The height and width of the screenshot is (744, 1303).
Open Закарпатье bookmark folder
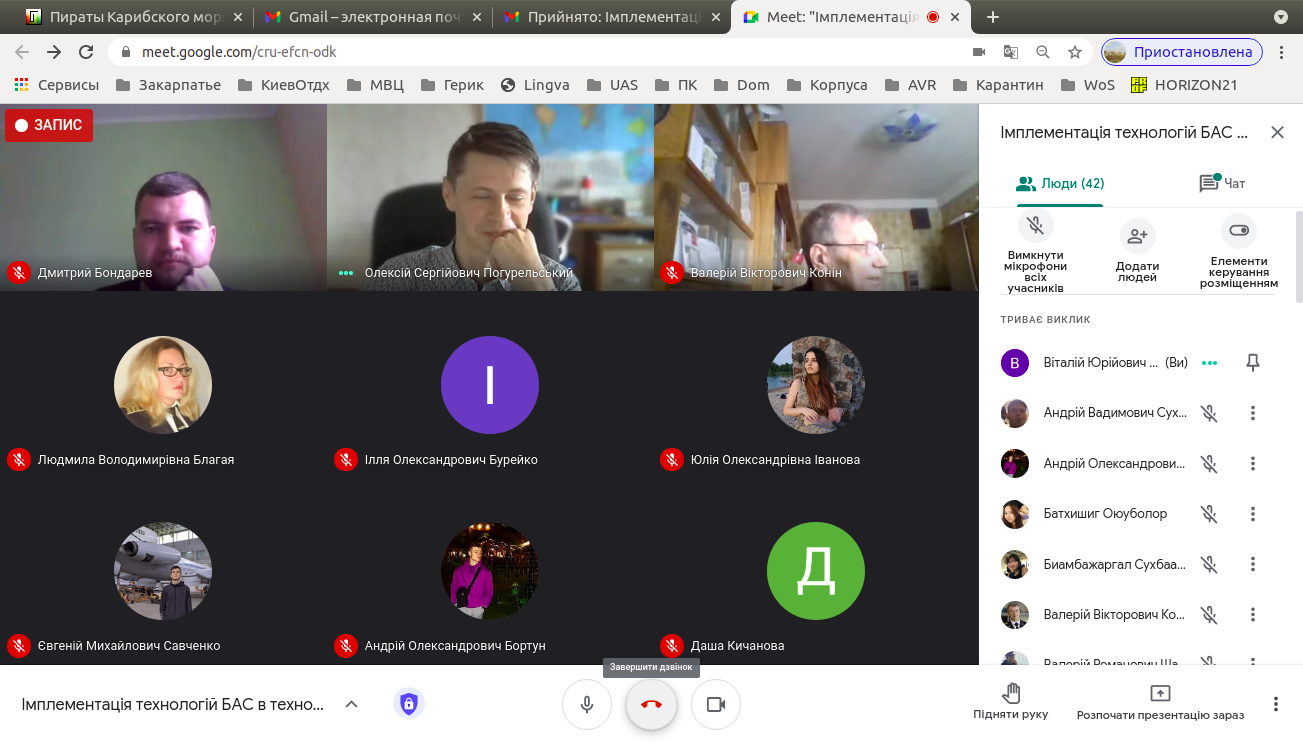click(168, 85)
